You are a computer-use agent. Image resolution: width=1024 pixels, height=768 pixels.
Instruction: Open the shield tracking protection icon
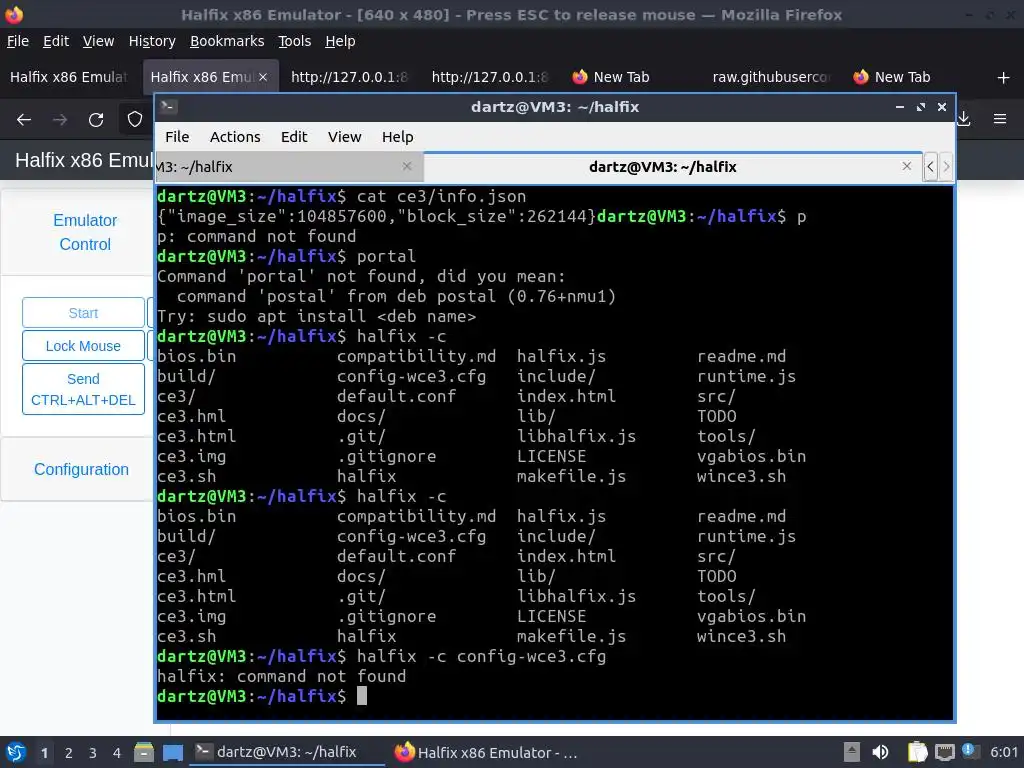[x=135, y=120]
